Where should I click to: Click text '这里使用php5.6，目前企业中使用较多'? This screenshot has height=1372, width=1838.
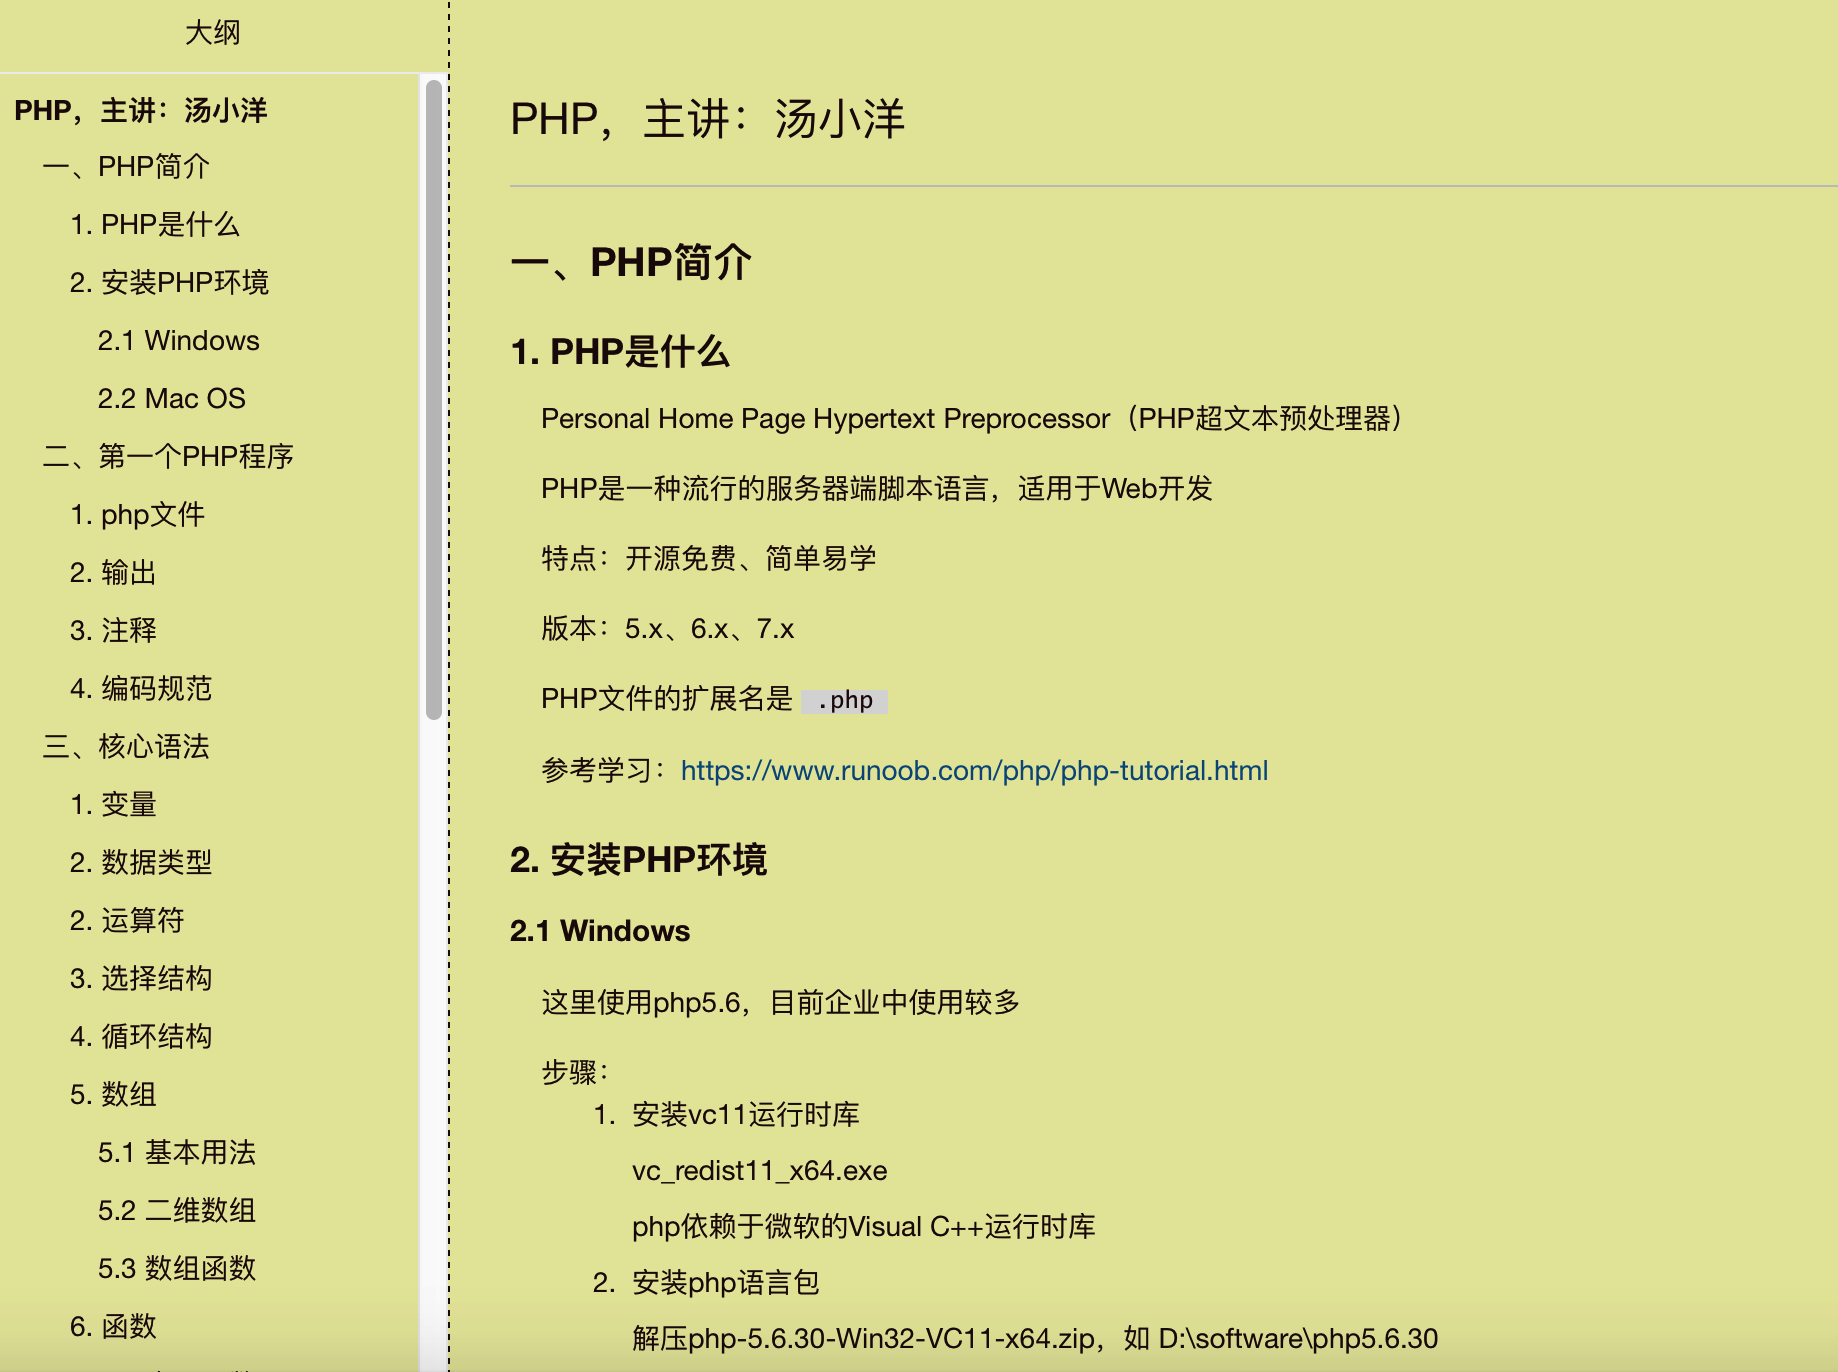coord(780,1003)
